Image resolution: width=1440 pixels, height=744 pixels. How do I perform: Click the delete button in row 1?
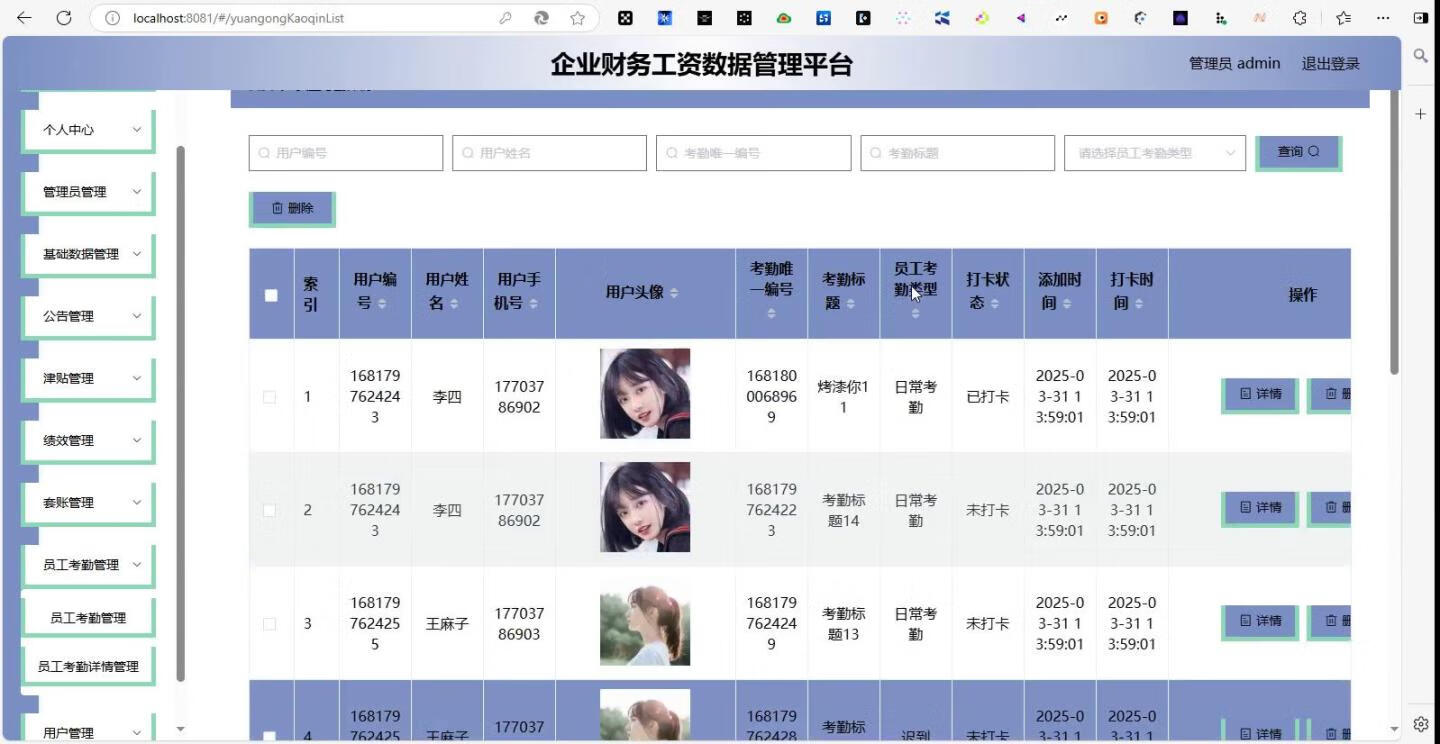click(1330, 394)
